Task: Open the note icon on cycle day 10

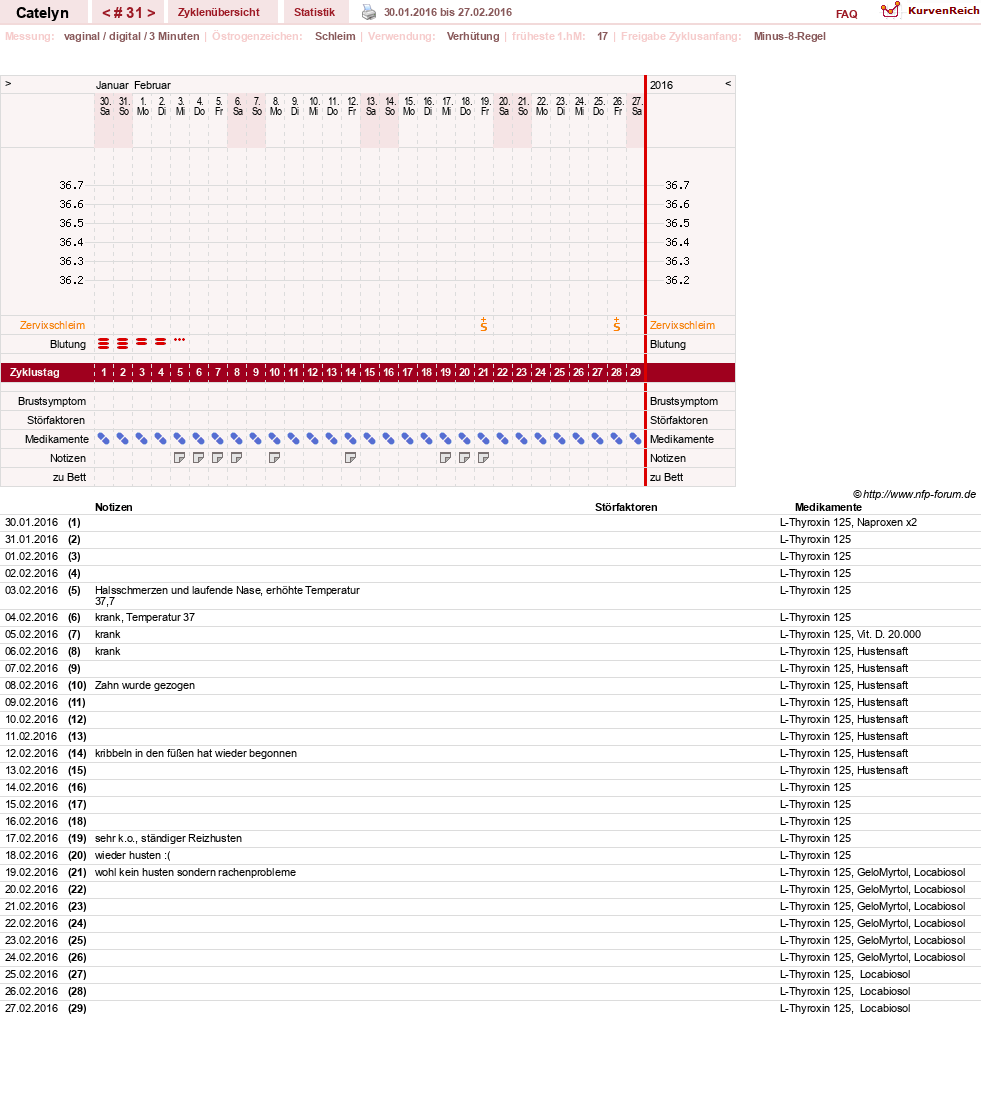Action: coord(274,458)
